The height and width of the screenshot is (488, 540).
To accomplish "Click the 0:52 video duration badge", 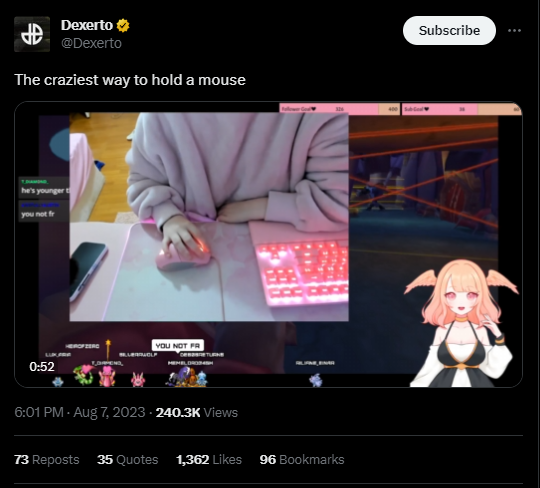I will click(x=42, y=366).
